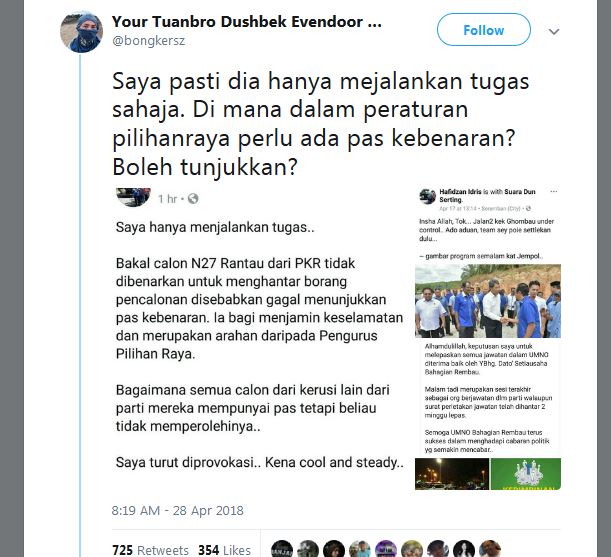This screenshot has height=557, width=611.
Task: Click the second liker avatar in the row
Action: tap(308, 549)
